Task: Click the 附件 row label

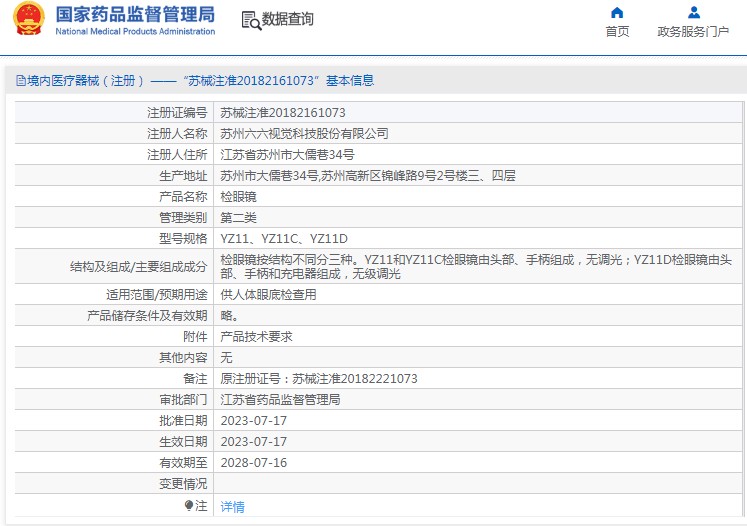Action: click(x=195, y=337)
